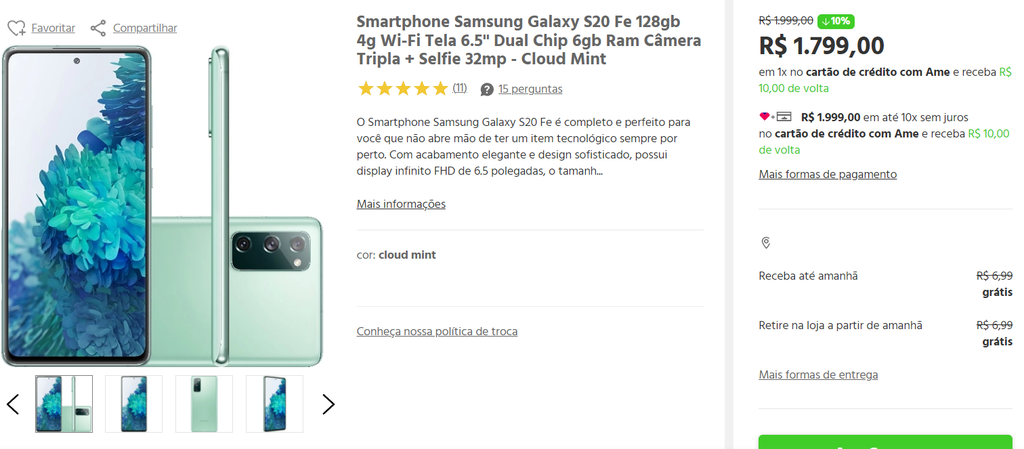
Task: Show next thumbnails with right arrow
Action: pos(328,404)
